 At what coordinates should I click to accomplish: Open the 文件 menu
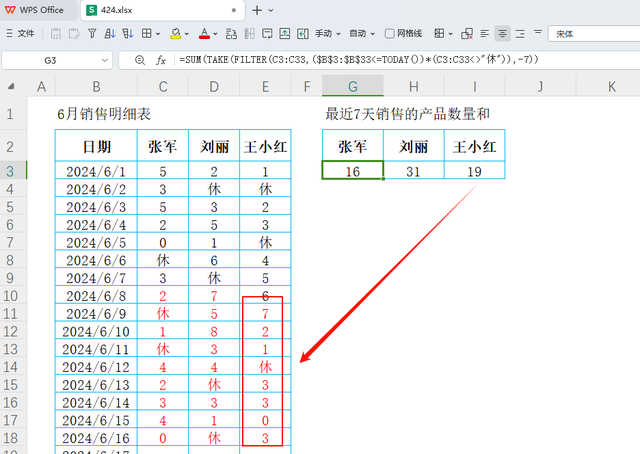pos(20,33)
